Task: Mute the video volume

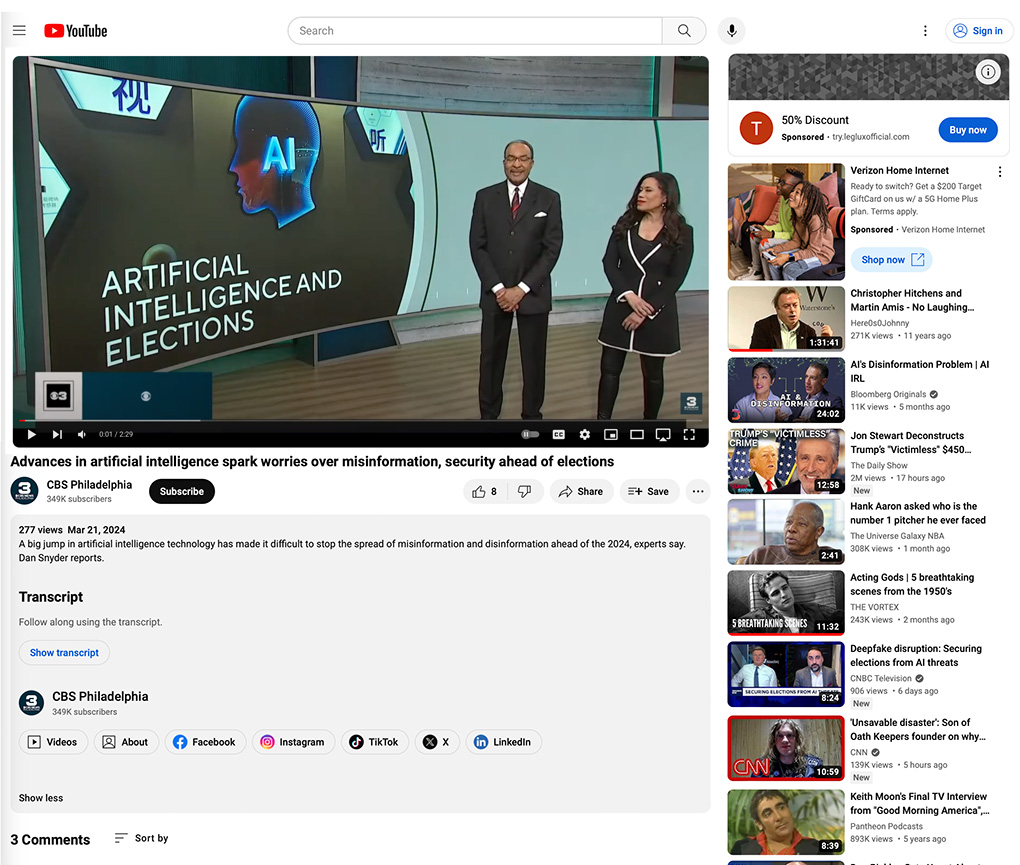Action: 82,434
